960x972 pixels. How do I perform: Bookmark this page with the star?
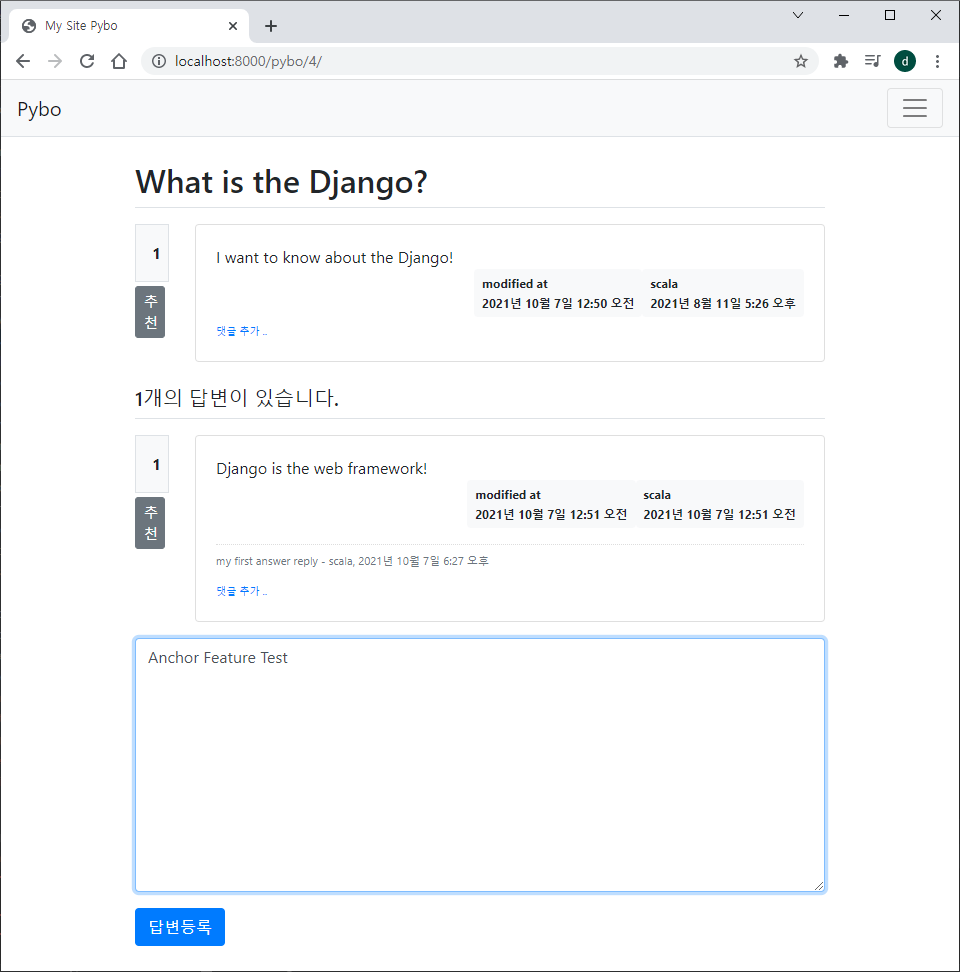[x=801, y=61]
